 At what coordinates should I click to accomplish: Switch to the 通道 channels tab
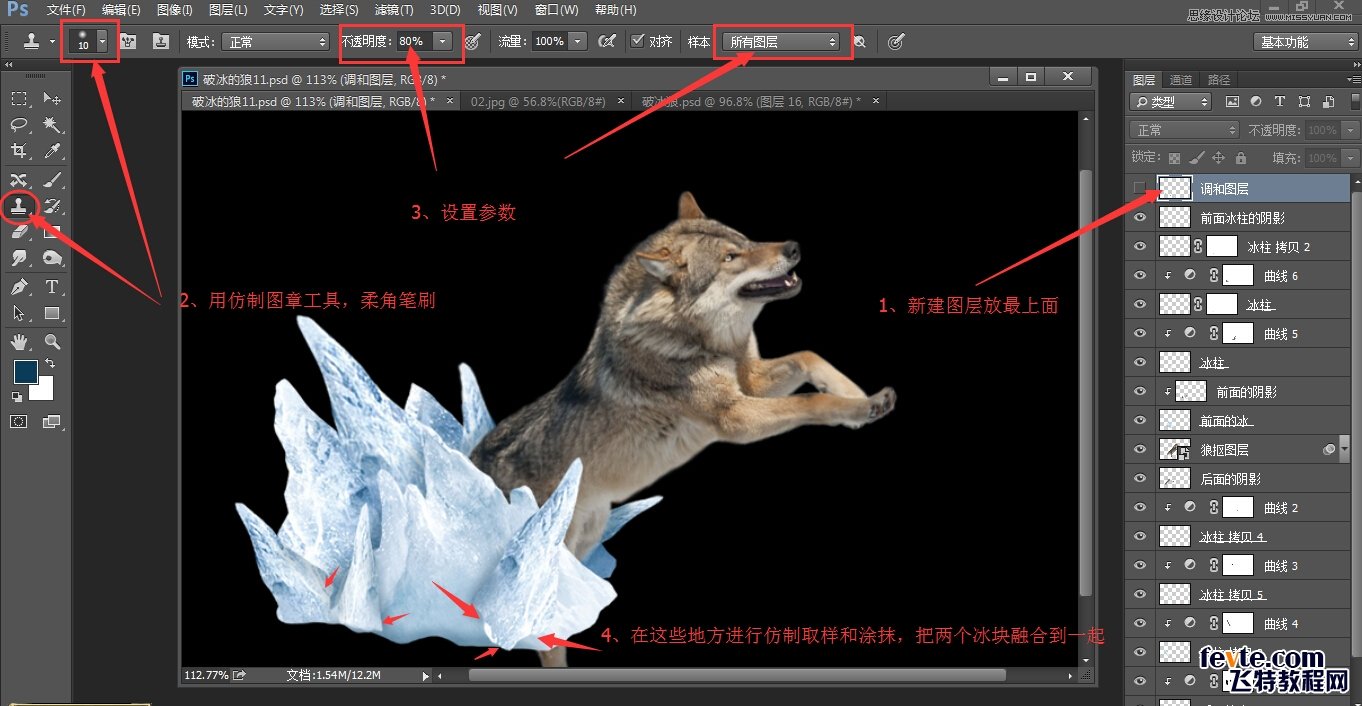click(1181, 80)
